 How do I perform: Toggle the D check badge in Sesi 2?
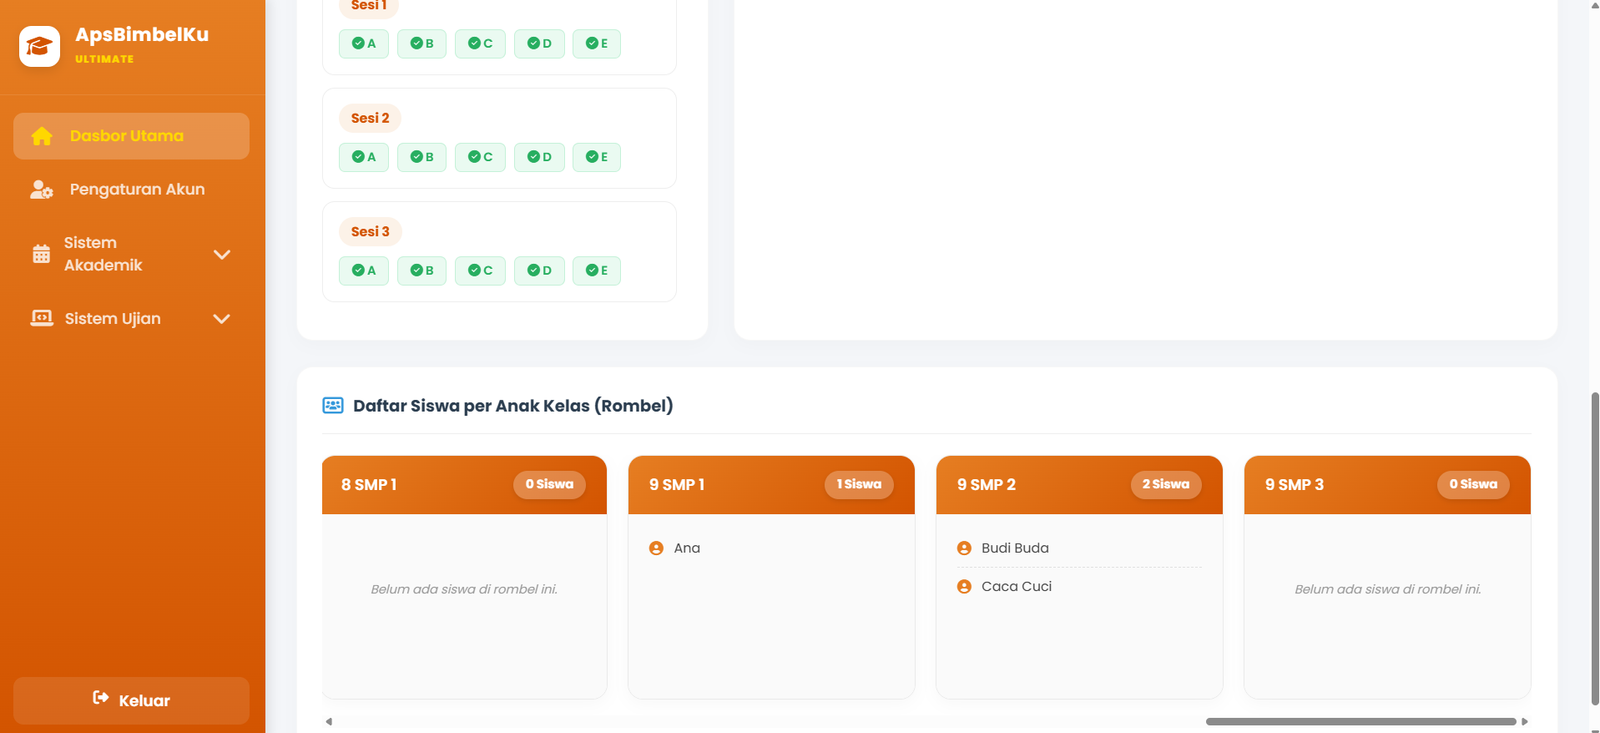pos(539,157)
